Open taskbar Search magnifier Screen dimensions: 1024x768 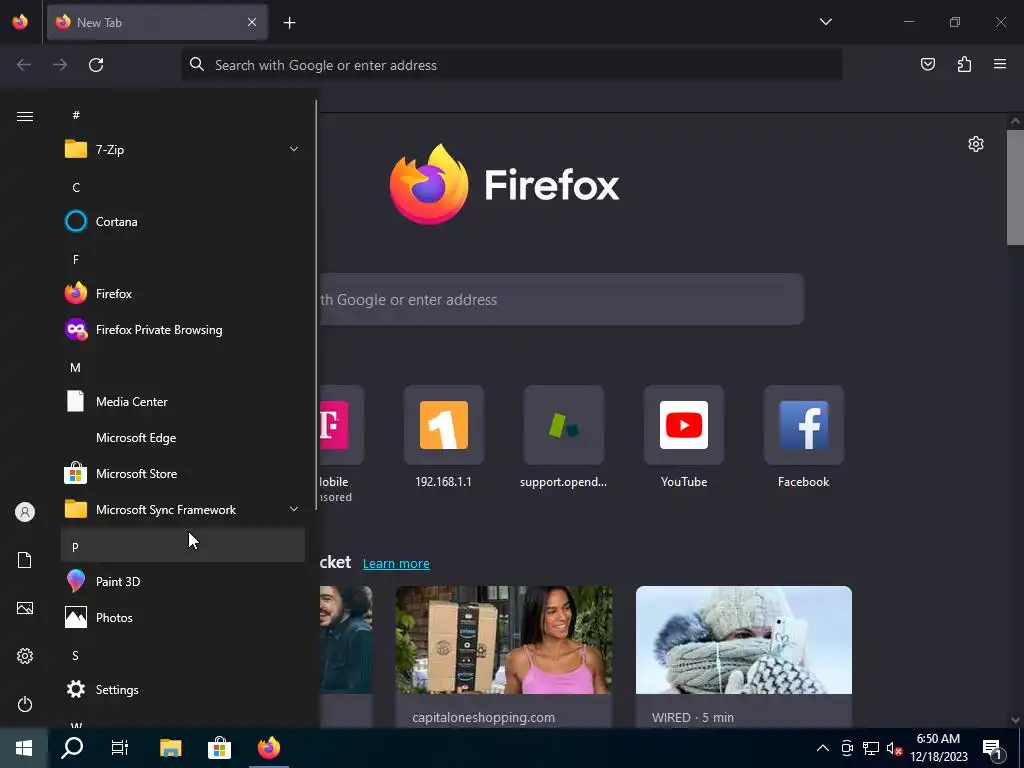pyautogui.click(x=72, y=748)
